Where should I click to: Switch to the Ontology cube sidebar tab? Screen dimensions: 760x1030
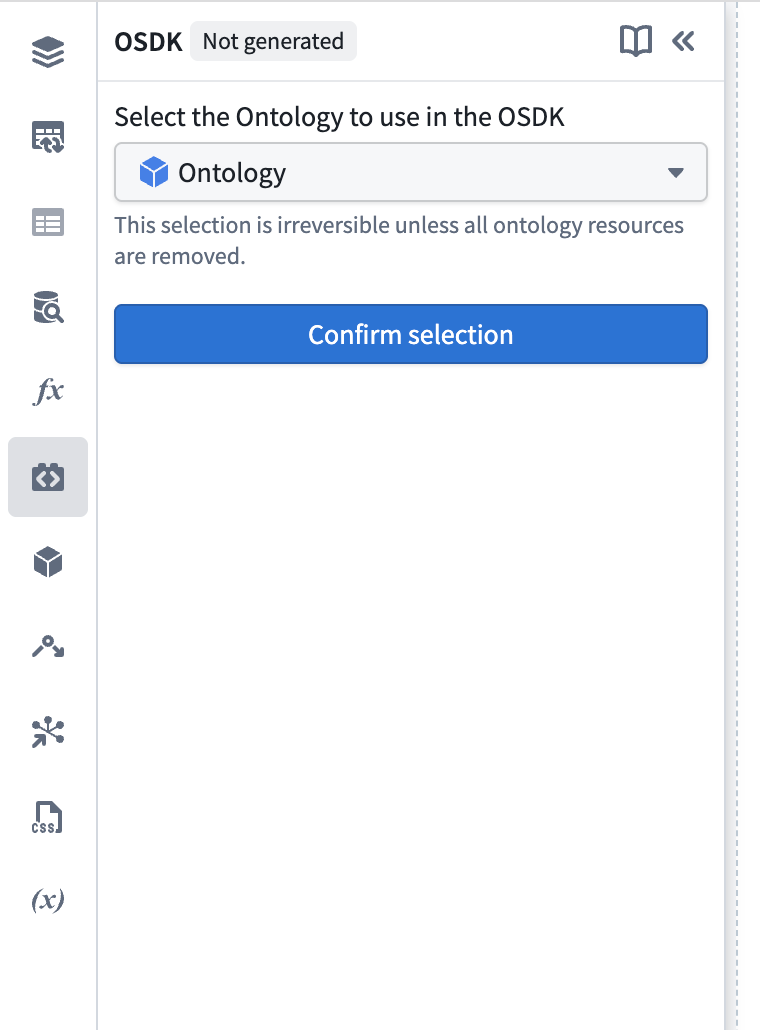point(47,562)
